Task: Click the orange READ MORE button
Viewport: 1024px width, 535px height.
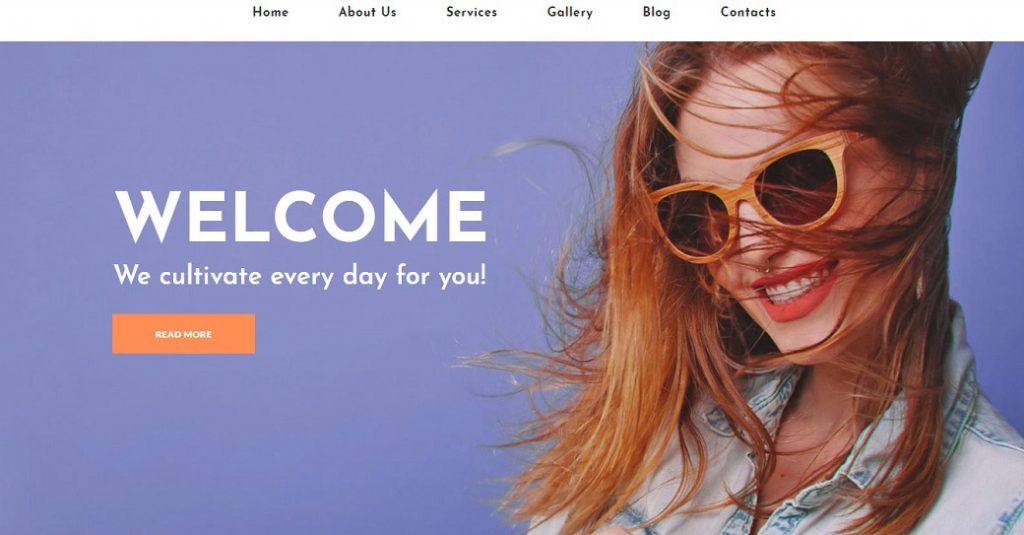Action: 184,334
